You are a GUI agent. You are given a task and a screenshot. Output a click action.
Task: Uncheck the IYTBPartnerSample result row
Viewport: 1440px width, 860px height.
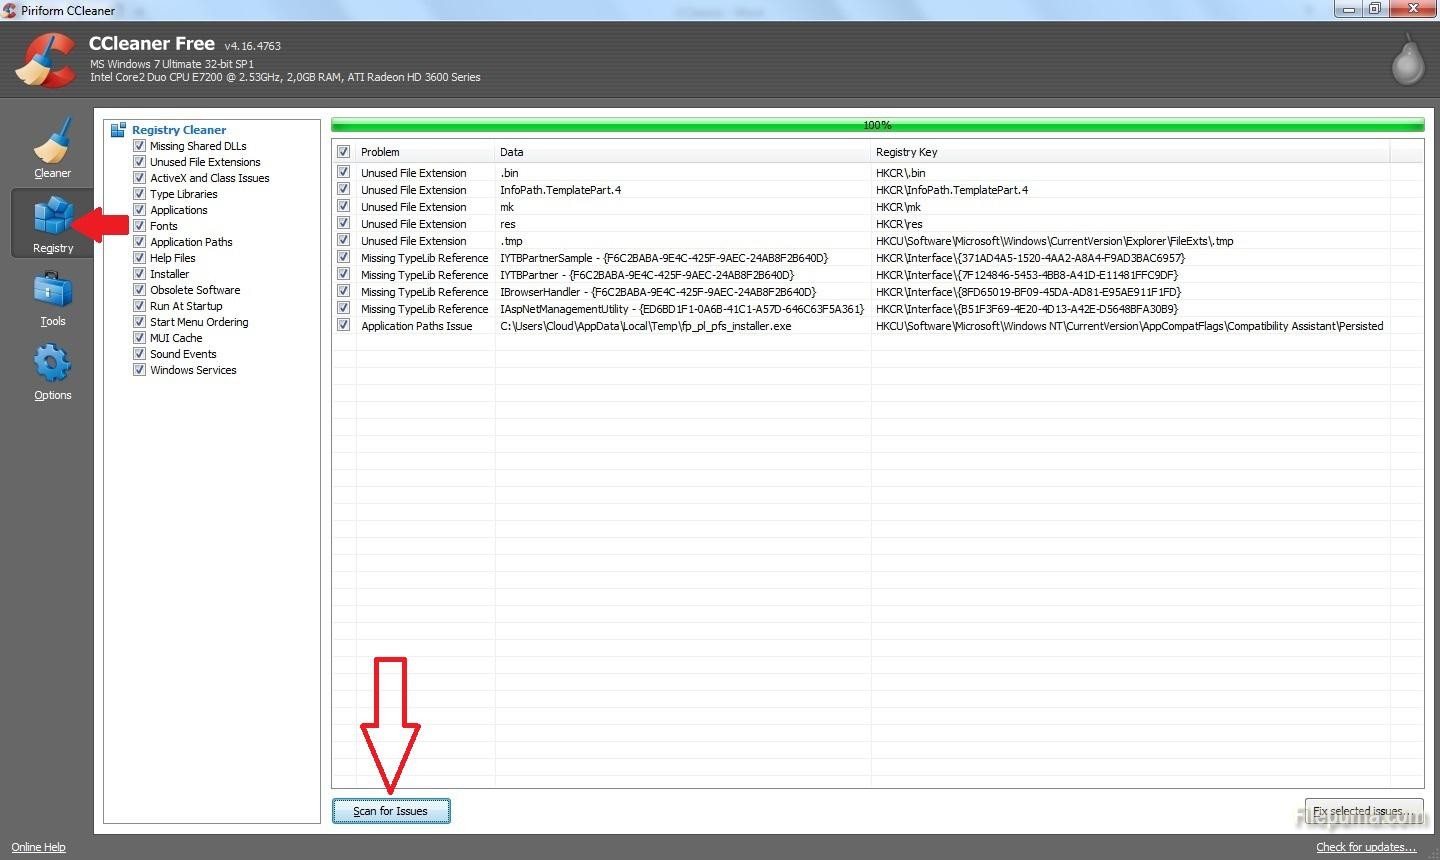tap(344, 258)
